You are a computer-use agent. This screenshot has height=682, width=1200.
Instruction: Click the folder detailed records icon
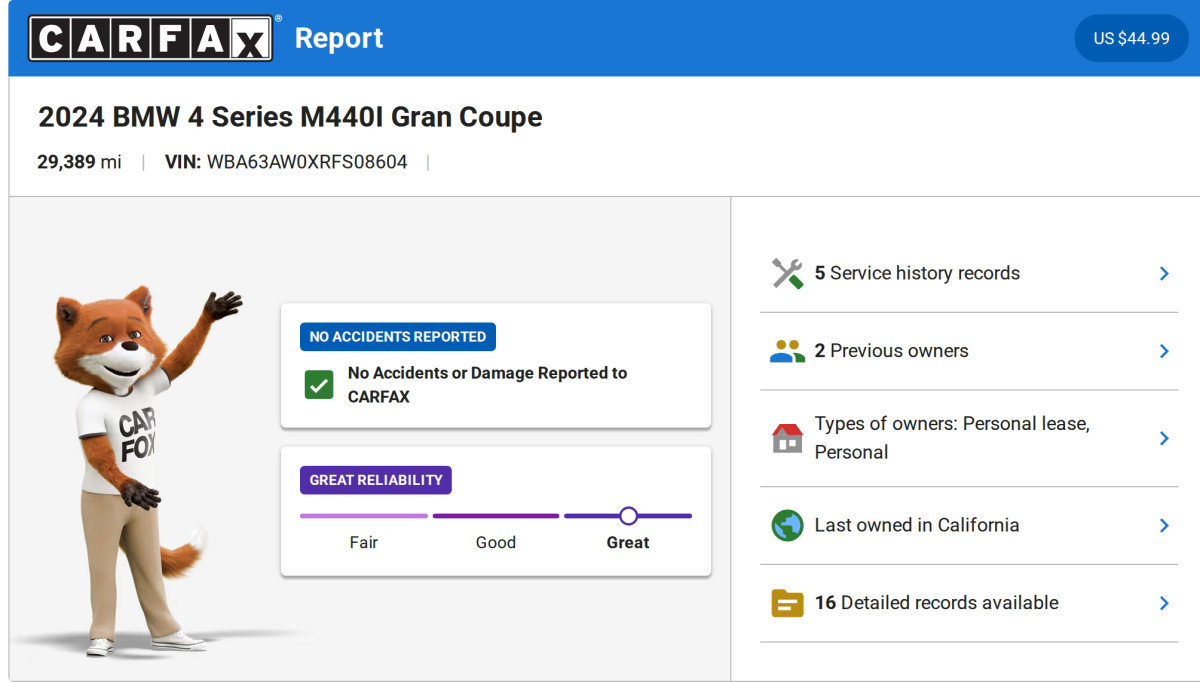(x=787, y=603)
